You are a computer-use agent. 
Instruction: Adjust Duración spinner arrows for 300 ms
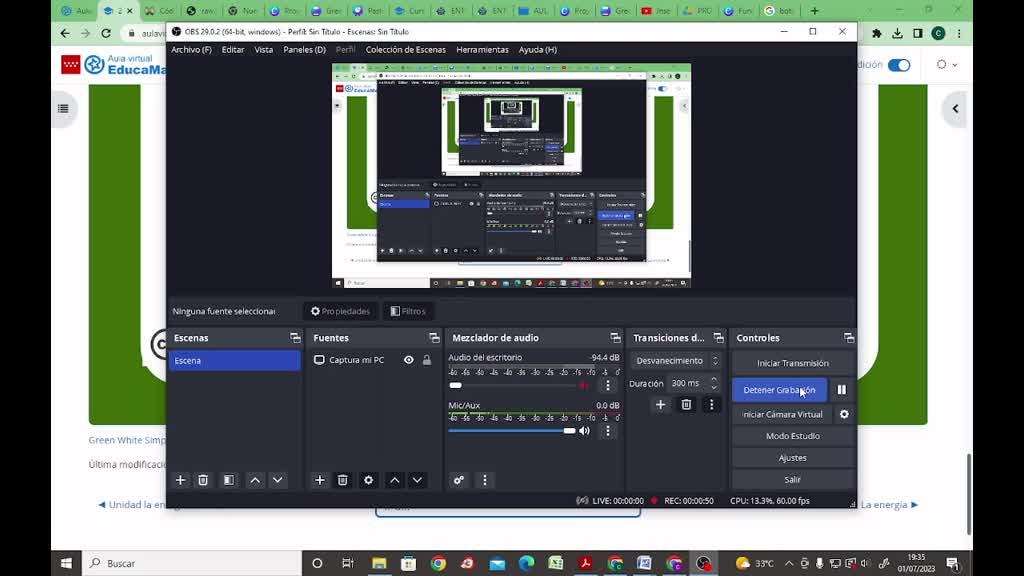(x=713, y=383)
